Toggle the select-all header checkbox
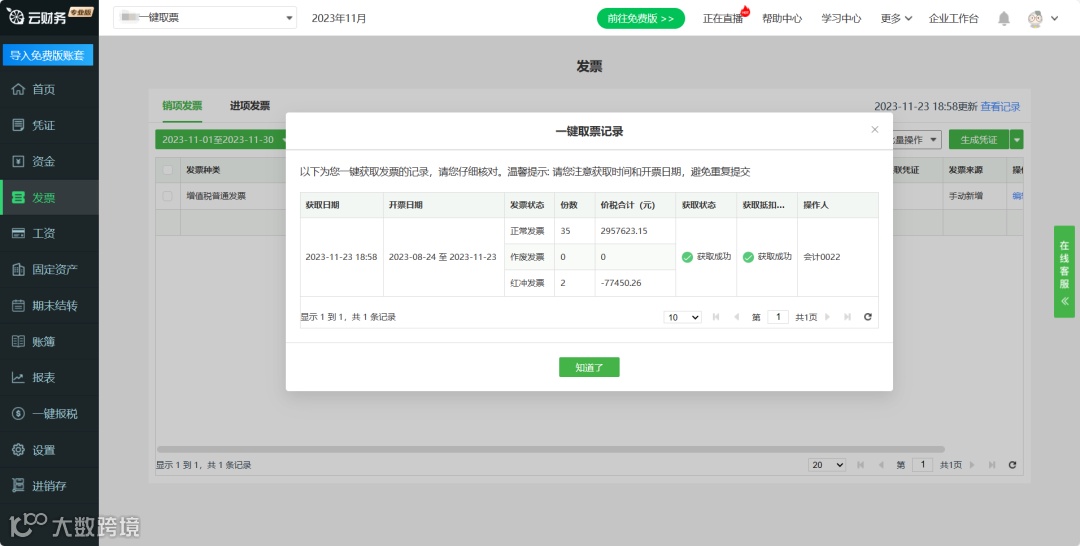 tap(167, 169)
